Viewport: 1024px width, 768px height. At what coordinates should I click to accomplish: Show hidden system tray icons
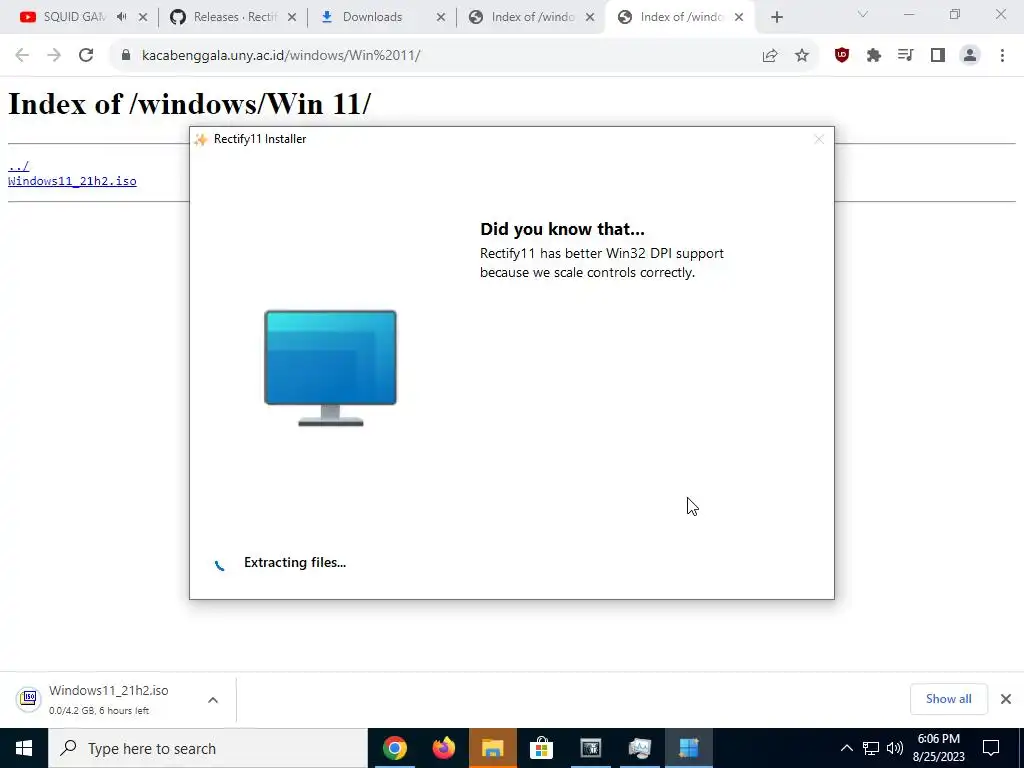point(846,748)
